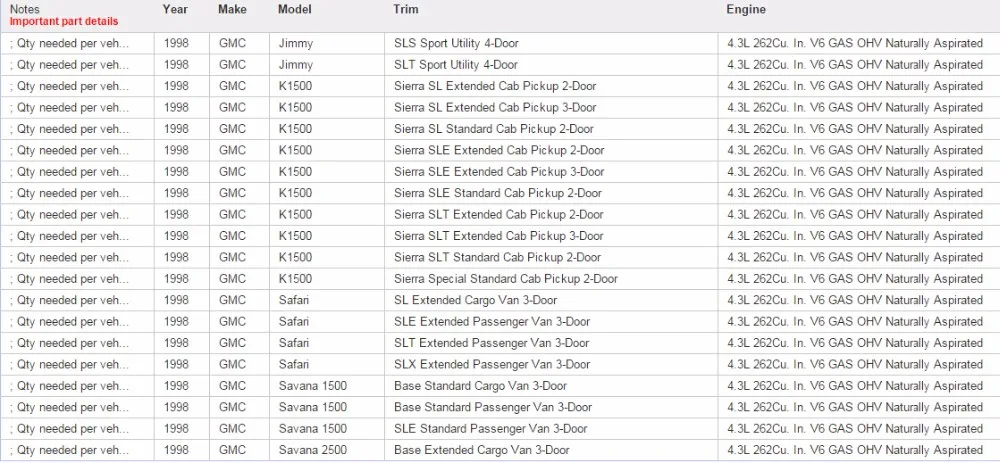Click Sierra SLT Standard Cab Pickup 2-Door
This screenshot has height=463, width=1000.
pos(497,258)
